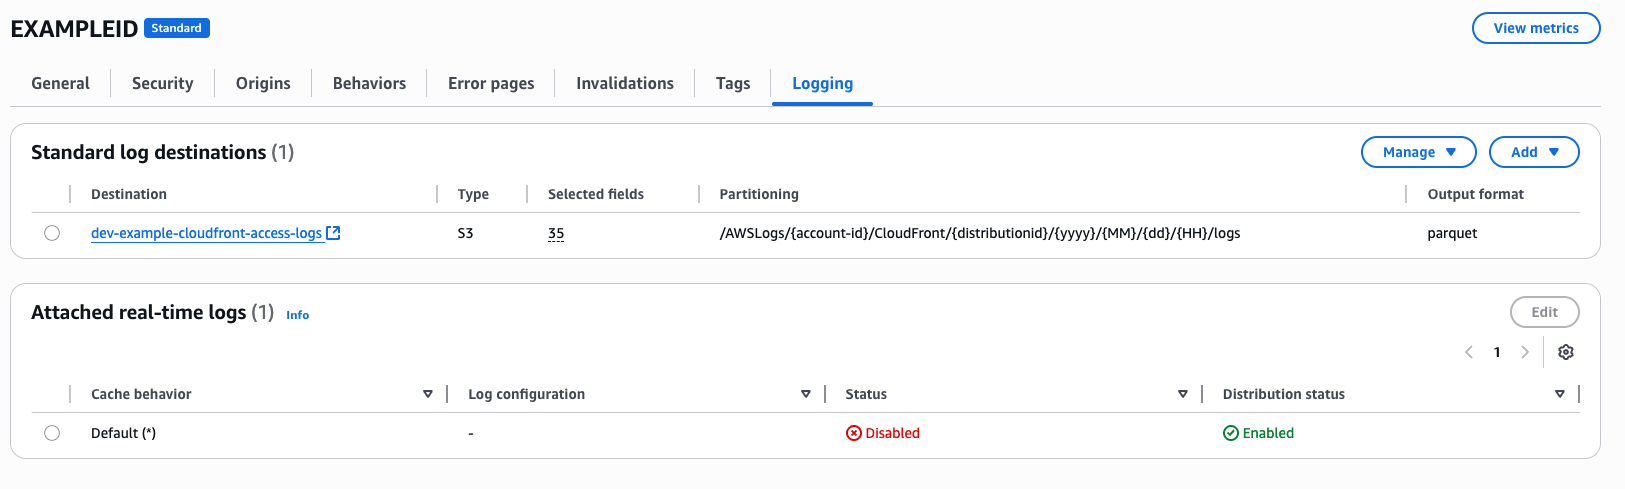Go to next page arrow in real-time logs
Screen dimensions: 1625x489
pos(1524,352)
